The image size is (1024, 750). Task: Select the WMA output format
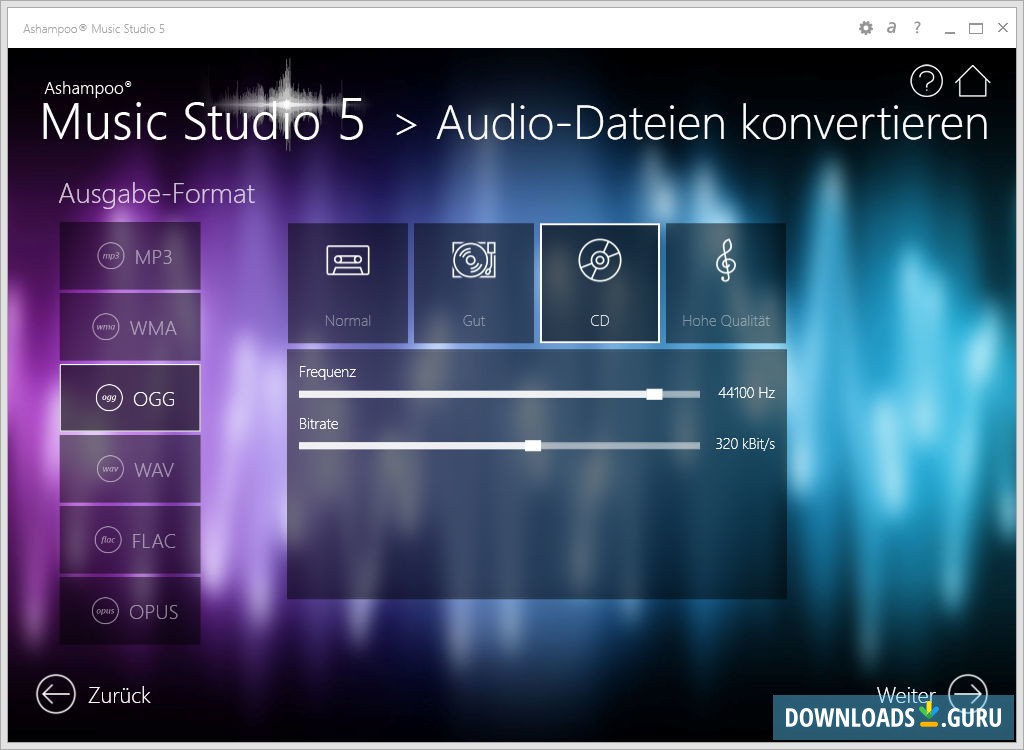pos(130,327)
